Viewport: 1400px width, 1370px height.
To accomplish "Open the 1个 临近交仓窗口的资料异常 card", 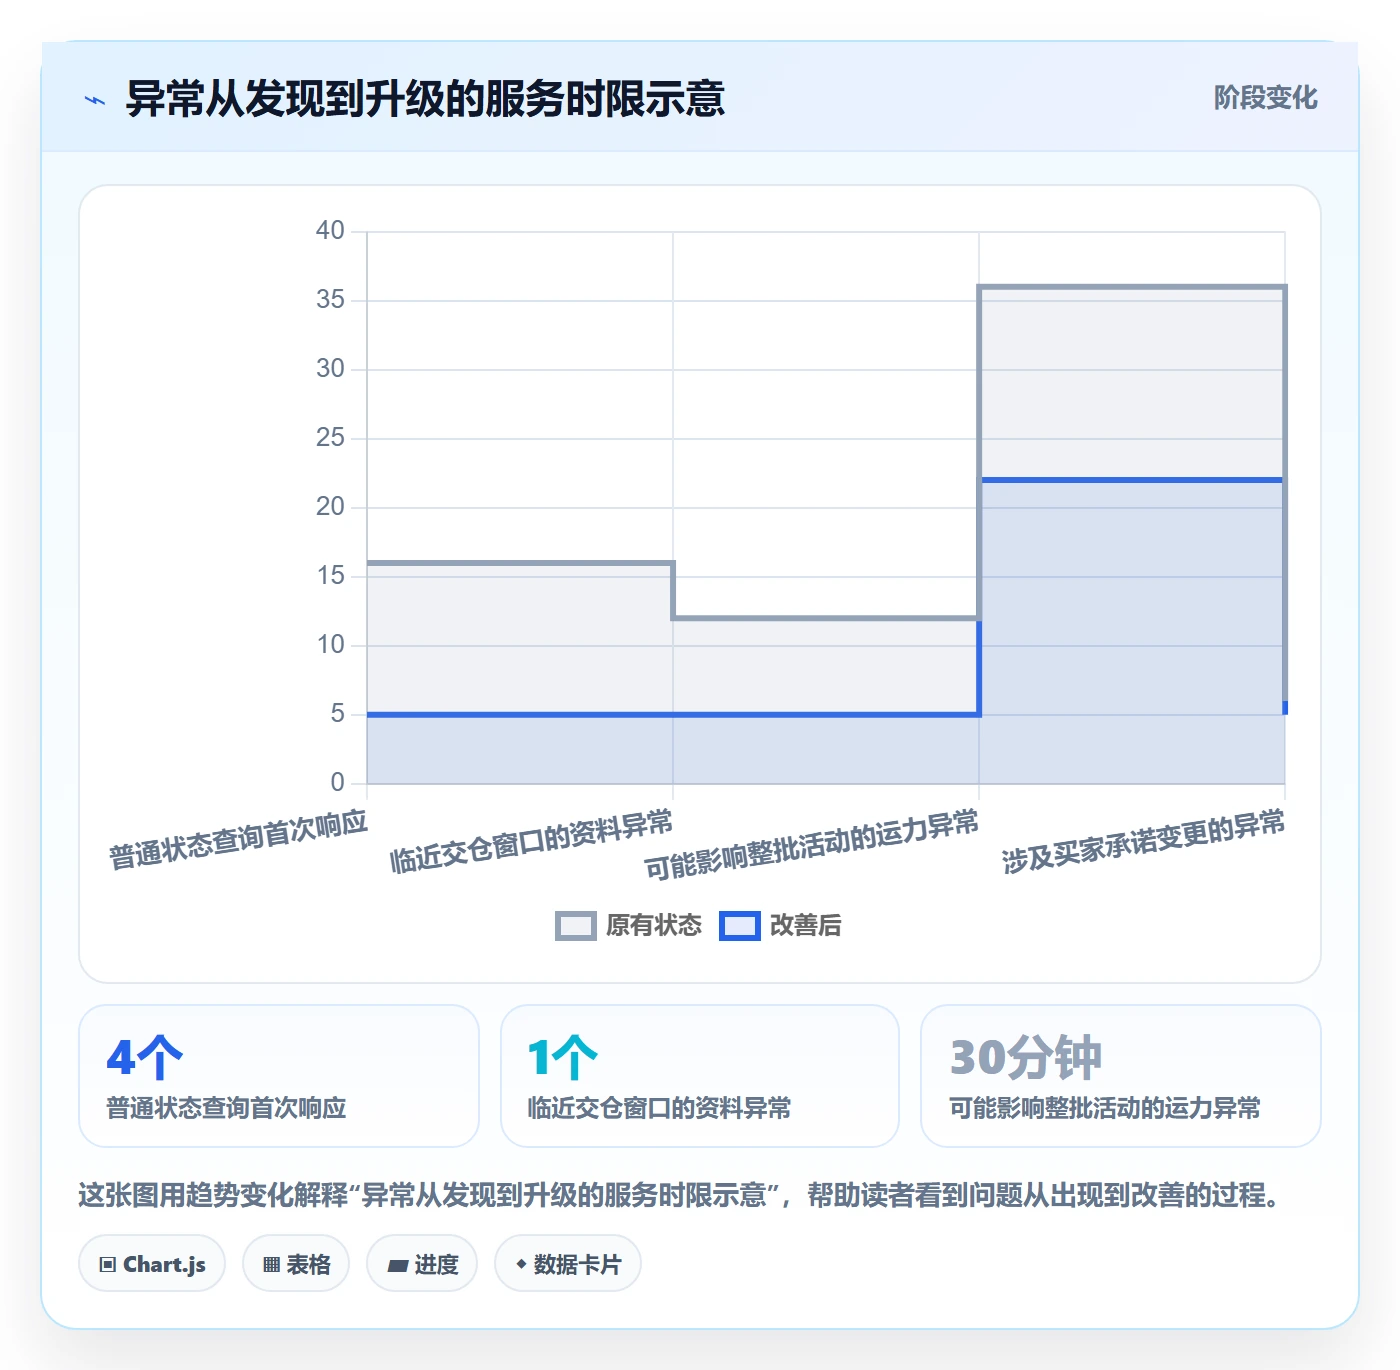I will 700,1076.
